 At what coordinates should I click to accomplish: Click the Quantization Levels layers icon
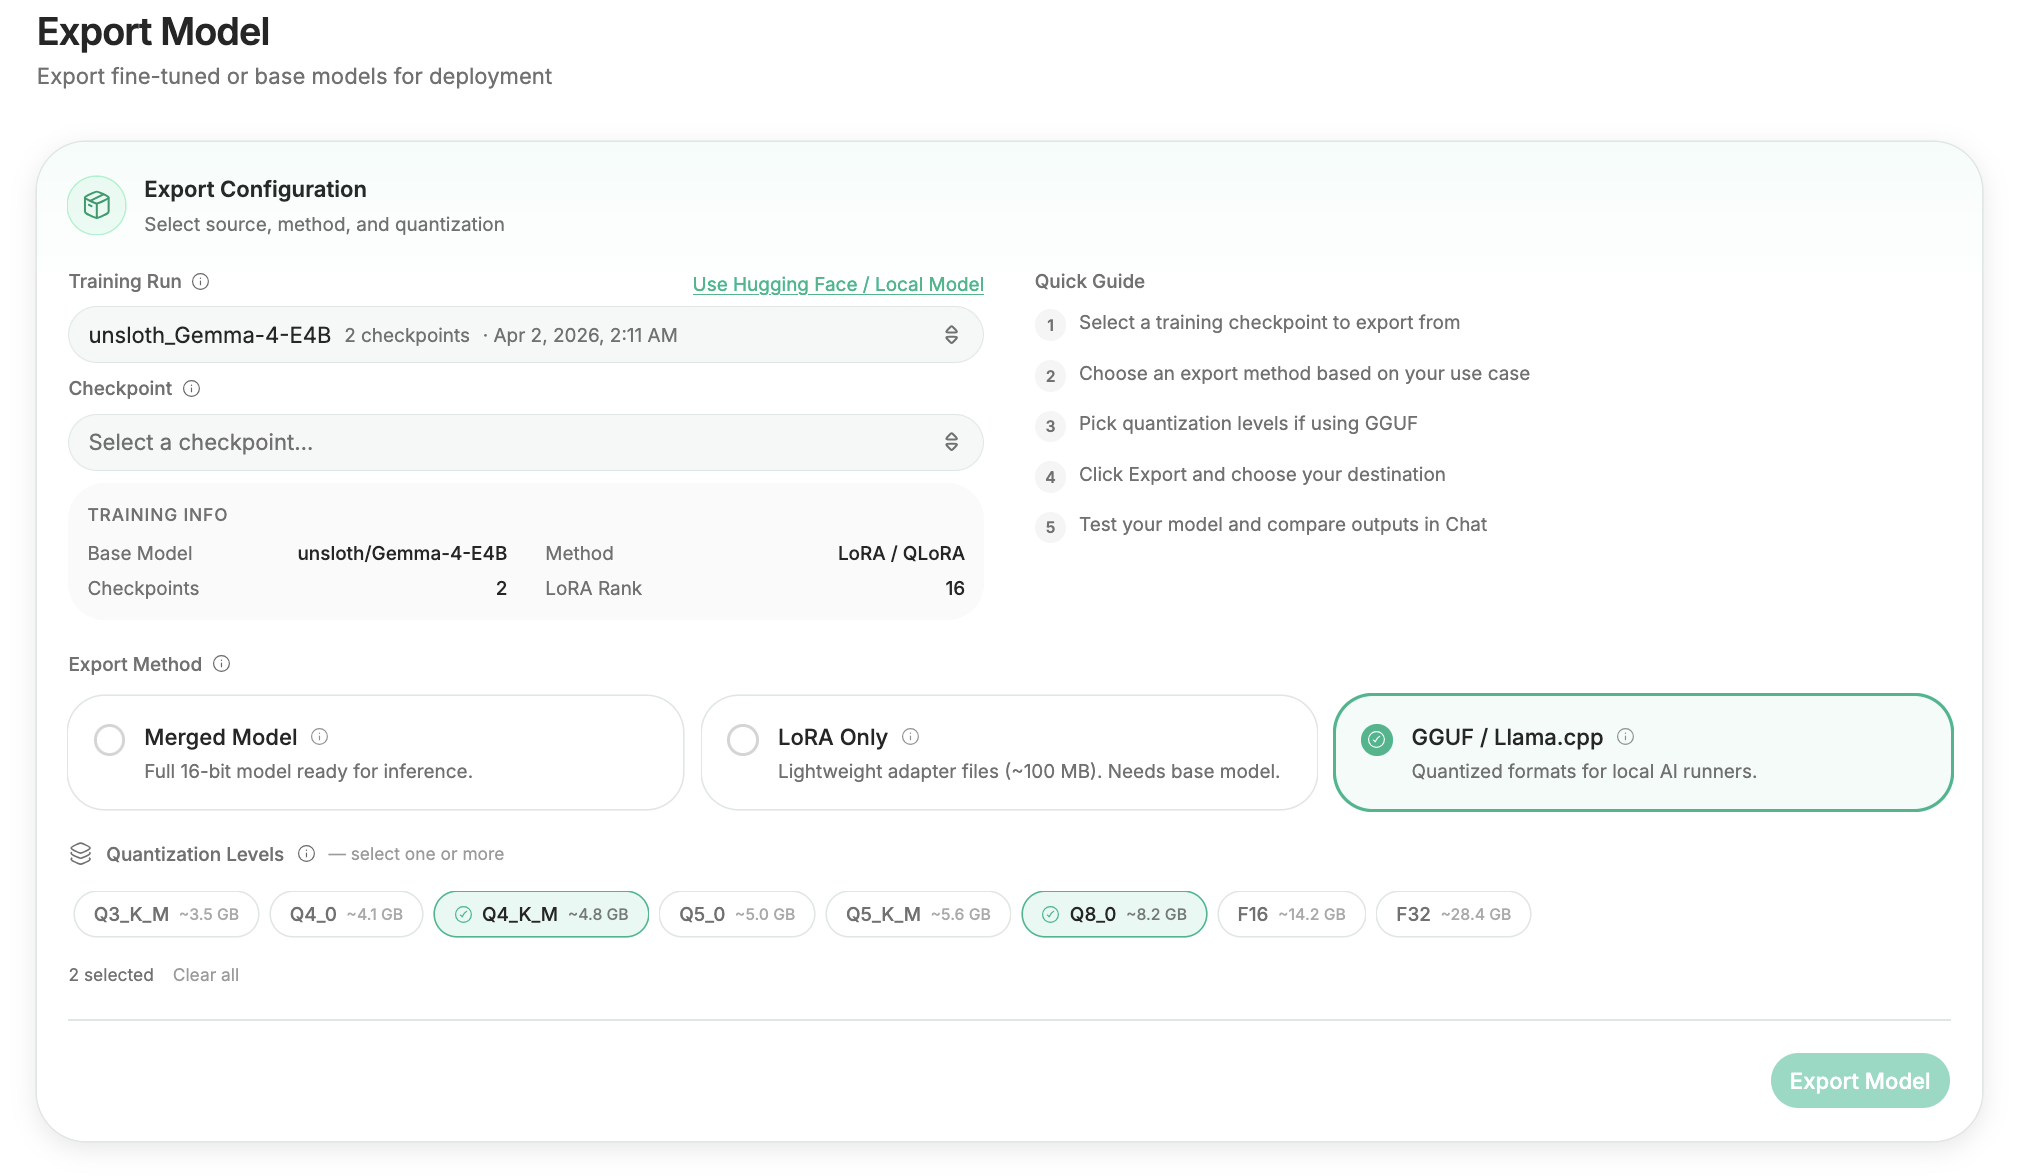[81, 854]
